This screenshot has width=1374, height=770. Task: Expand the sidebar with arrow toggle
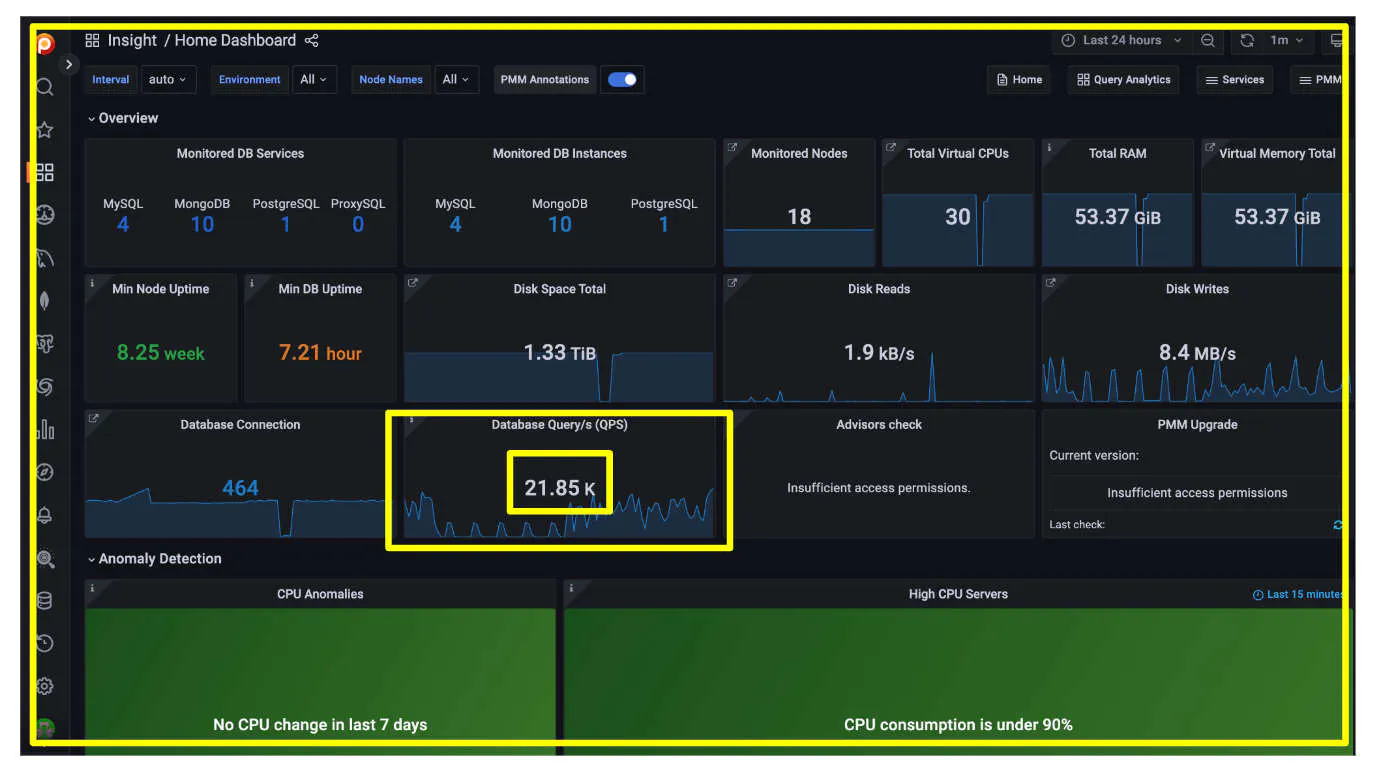point(68,64)
